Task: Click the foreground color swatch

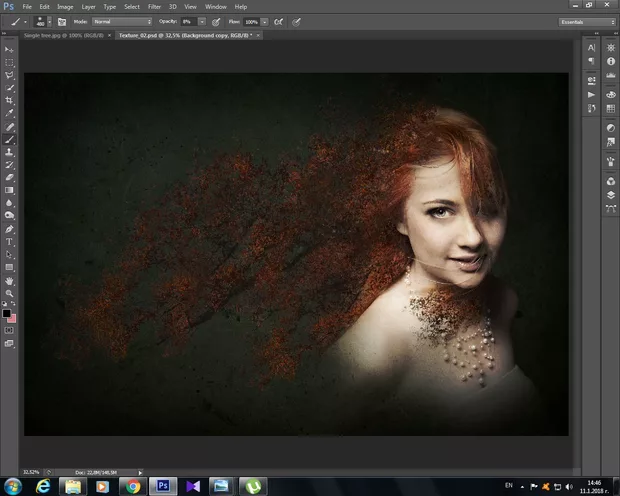Action: tap(7, 313)
